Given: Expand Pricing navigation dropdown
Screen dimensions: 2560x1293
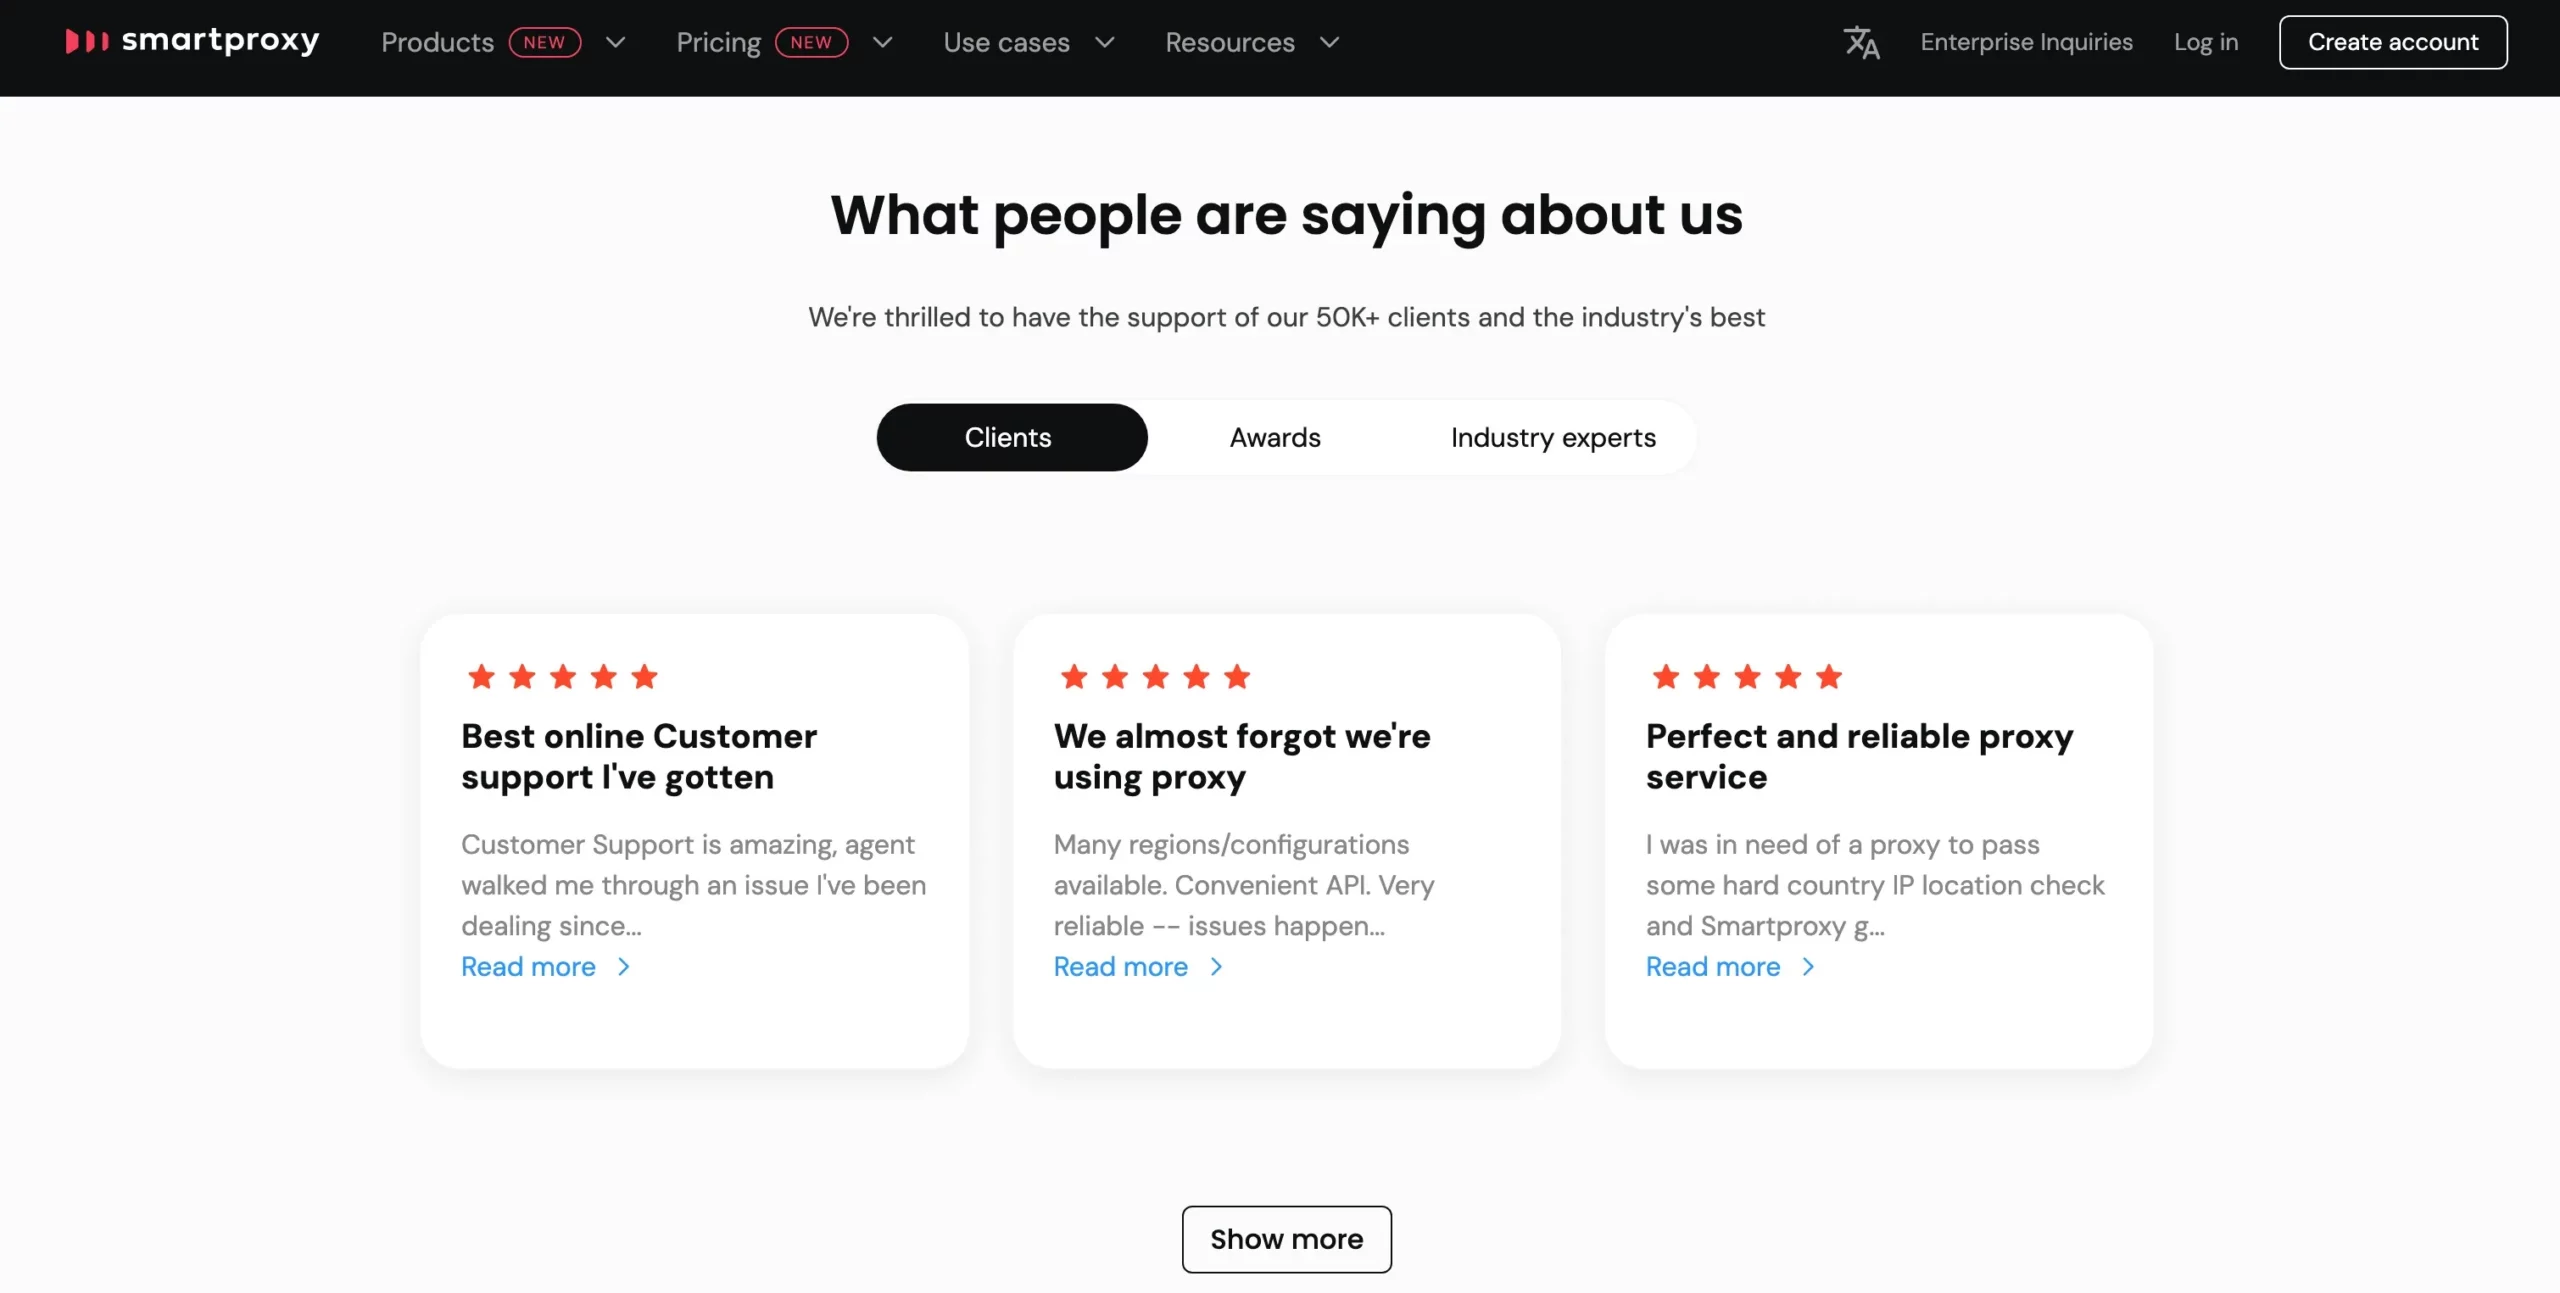Looking at the screenshot, I should pyautogui.click(x=882, y=41).
